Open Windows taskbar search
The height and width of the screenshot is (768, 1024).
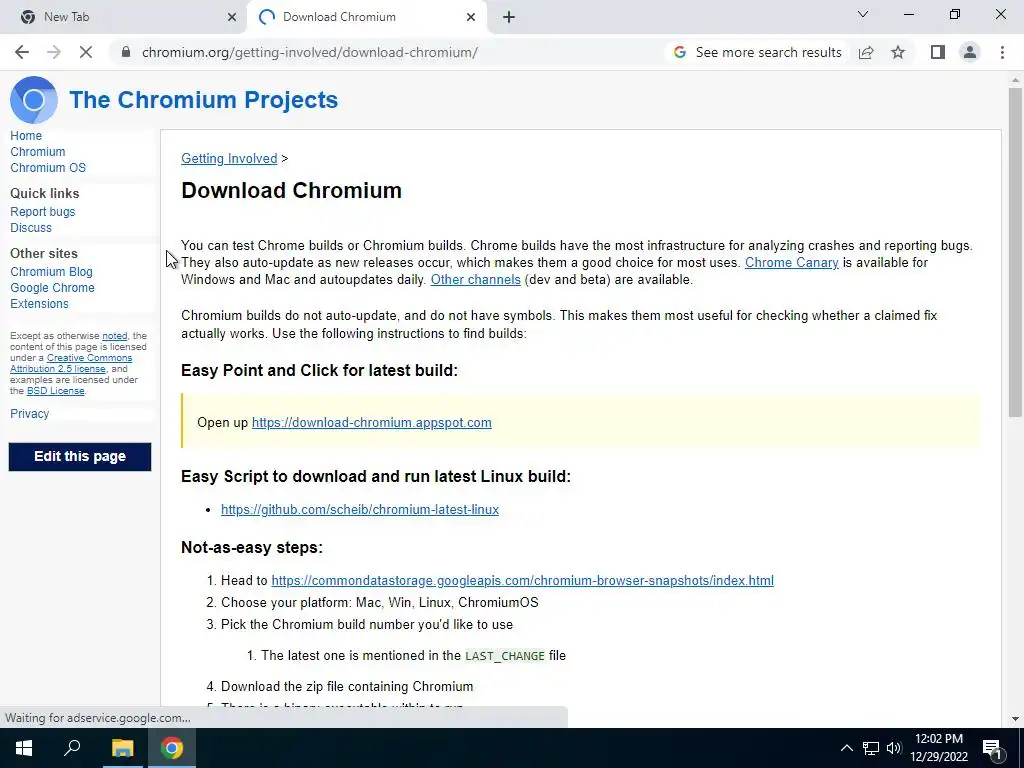pyautogui.click(x=72, y=748)
